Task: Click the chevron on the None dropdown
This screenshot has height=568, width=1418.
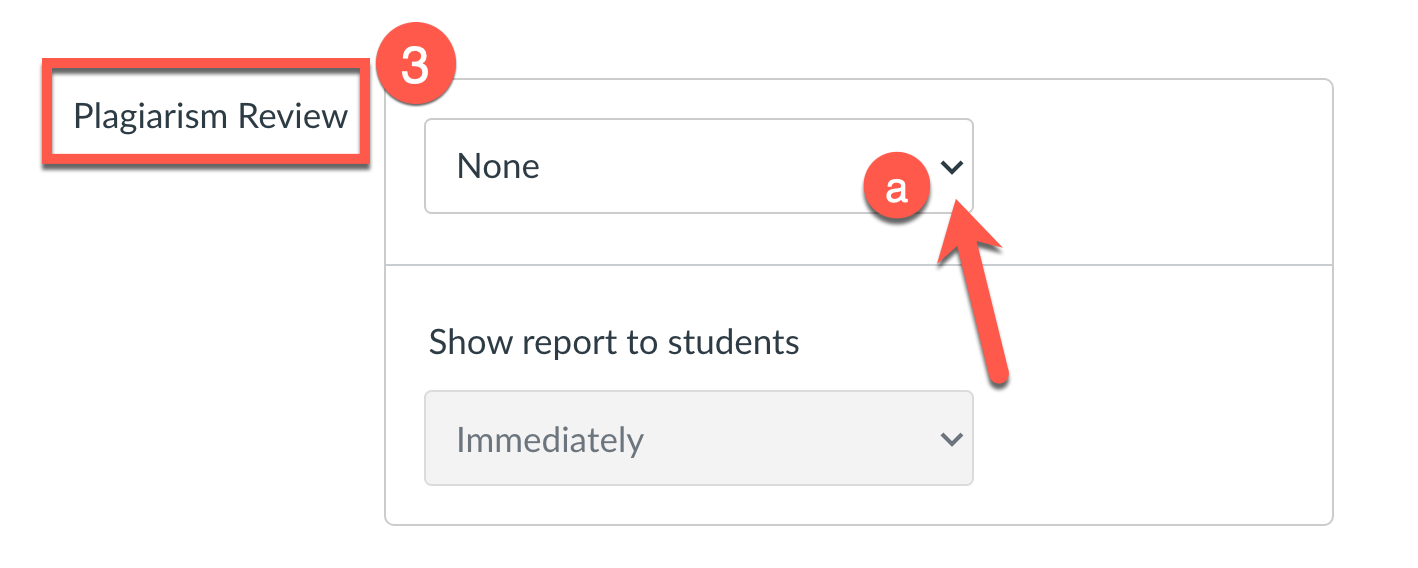Action: 952,167
